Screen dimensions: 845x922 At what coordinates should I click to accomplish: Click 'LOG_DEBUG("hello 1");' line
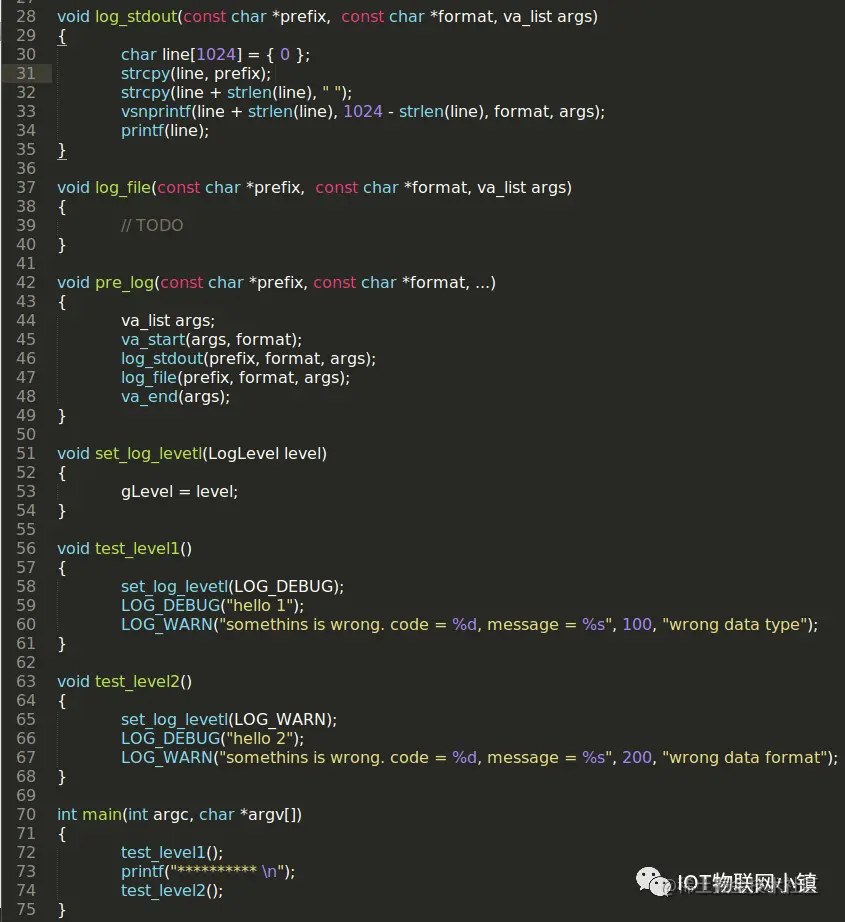pos(212,606)
